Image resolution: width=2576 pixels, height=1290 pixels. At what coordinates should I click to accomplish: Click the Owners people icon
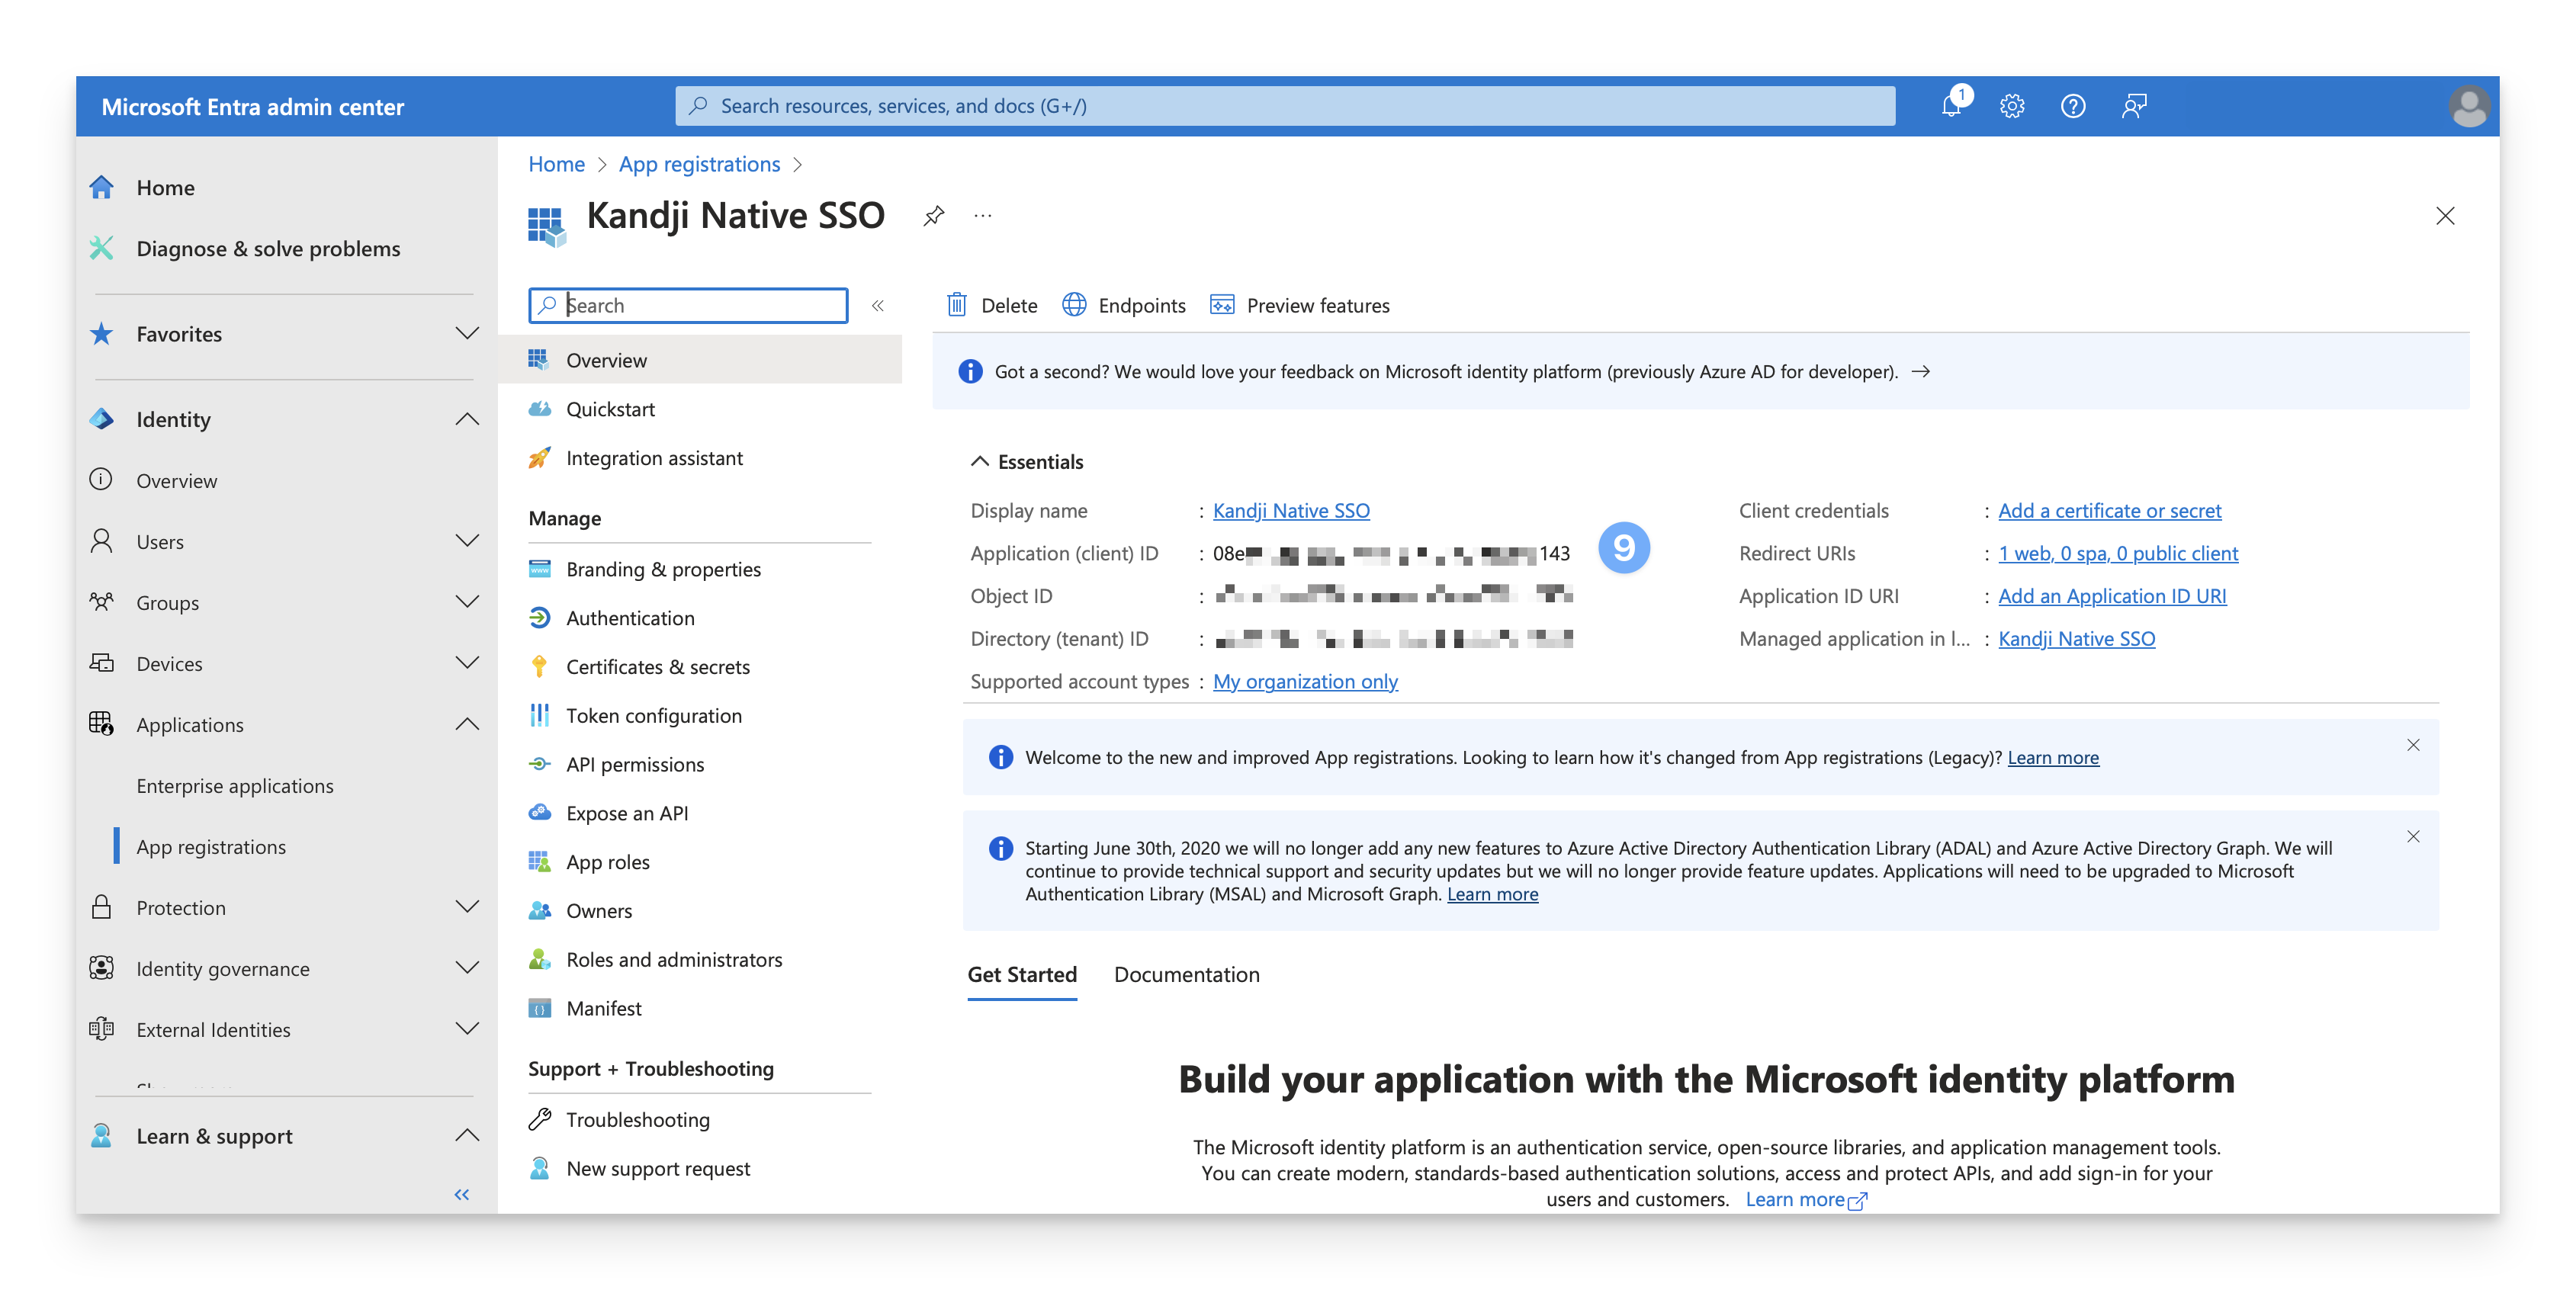539,911
